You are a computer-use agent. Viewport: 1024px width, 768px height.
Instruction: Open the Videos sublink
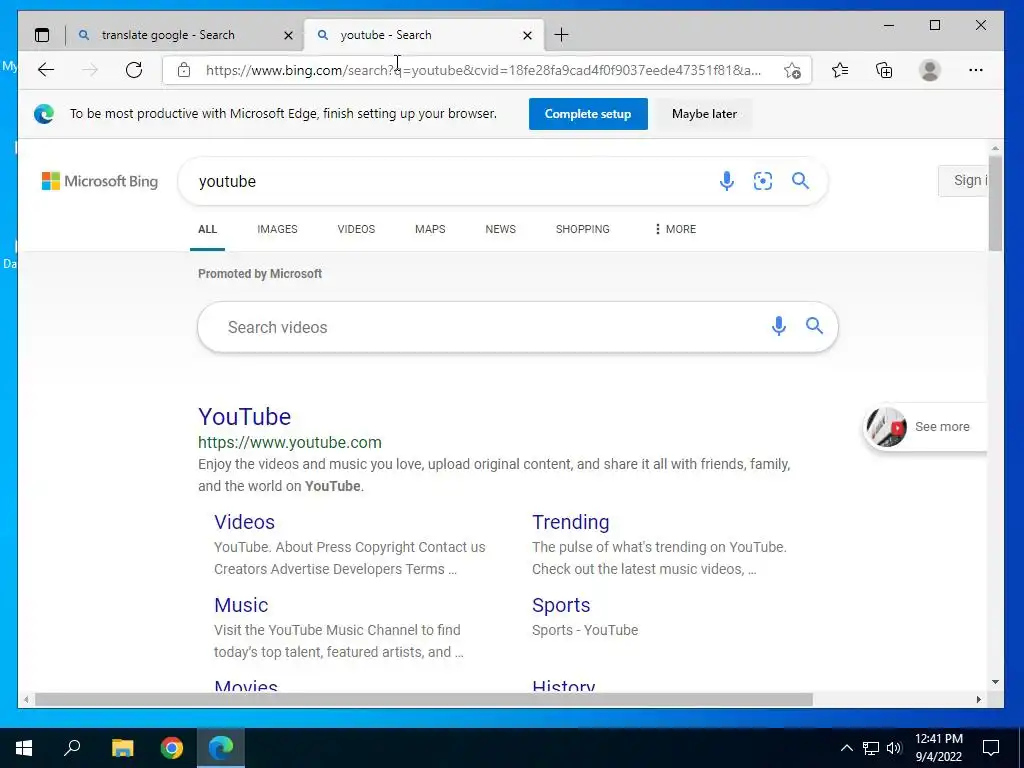point(244,522)
